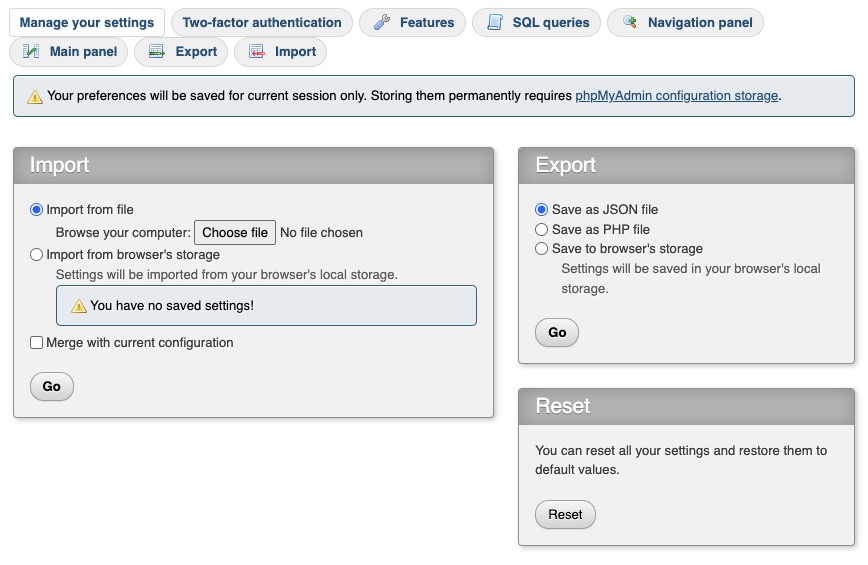Enable Merge with current configuration checkbox
Screen dimensions: 868x565
37,343
